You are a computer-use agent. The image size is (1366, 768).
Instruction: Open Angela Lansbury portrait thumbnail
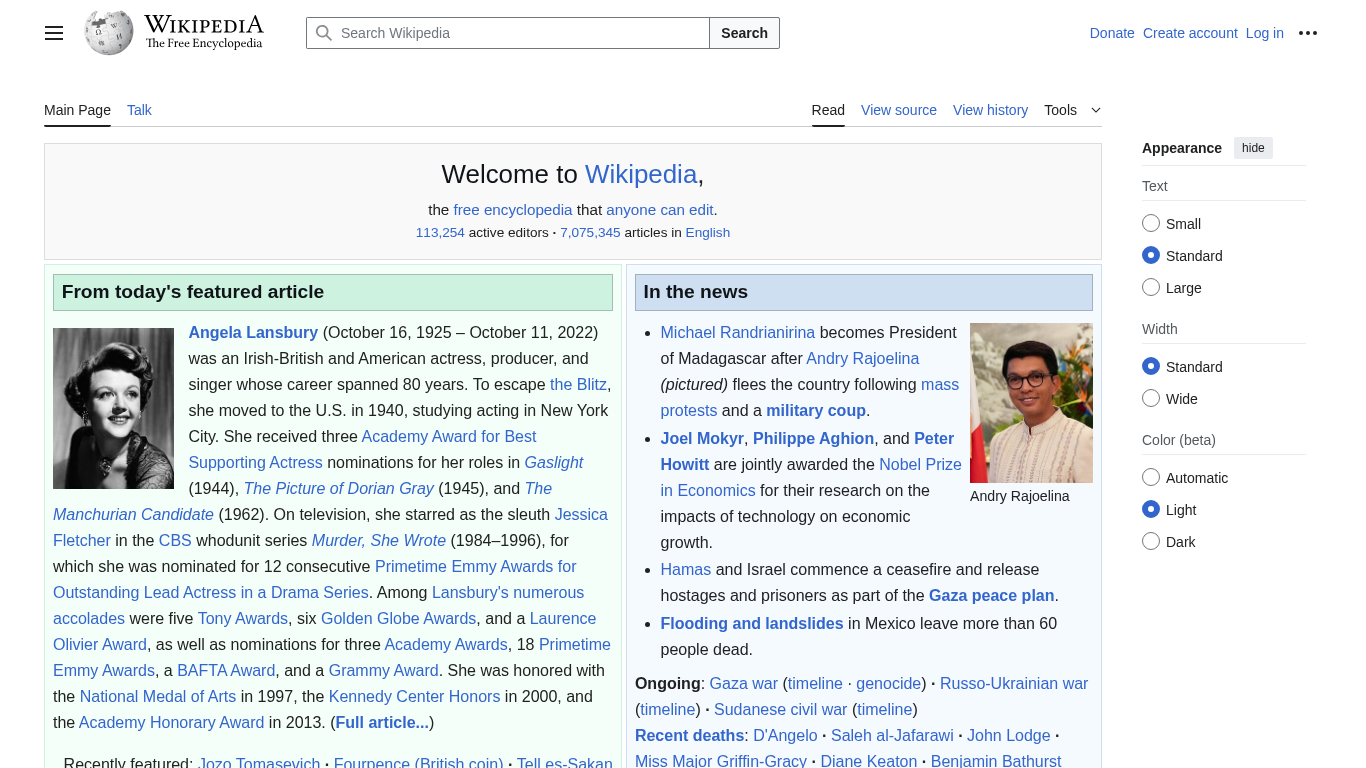113,408
